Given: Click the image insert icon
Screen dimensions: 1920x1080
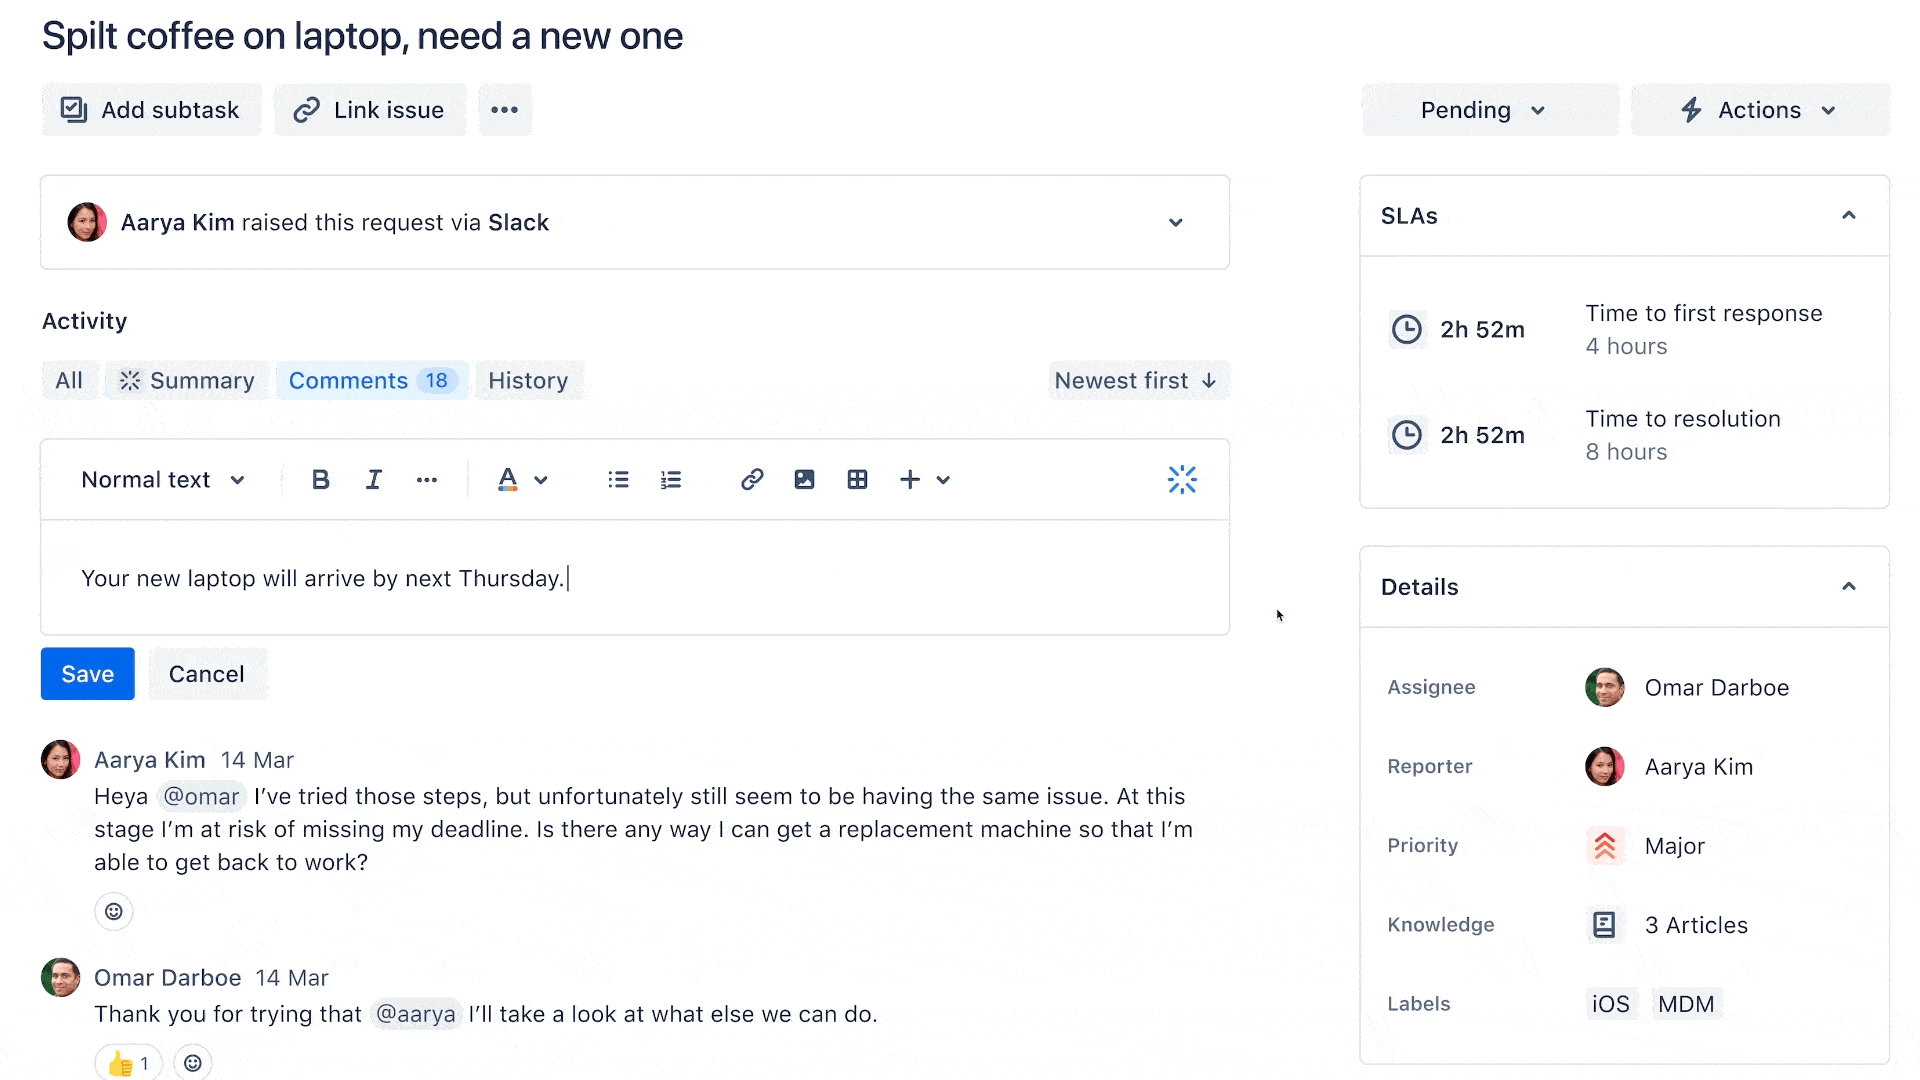Looking at the screenshot, I should point(803,479).
